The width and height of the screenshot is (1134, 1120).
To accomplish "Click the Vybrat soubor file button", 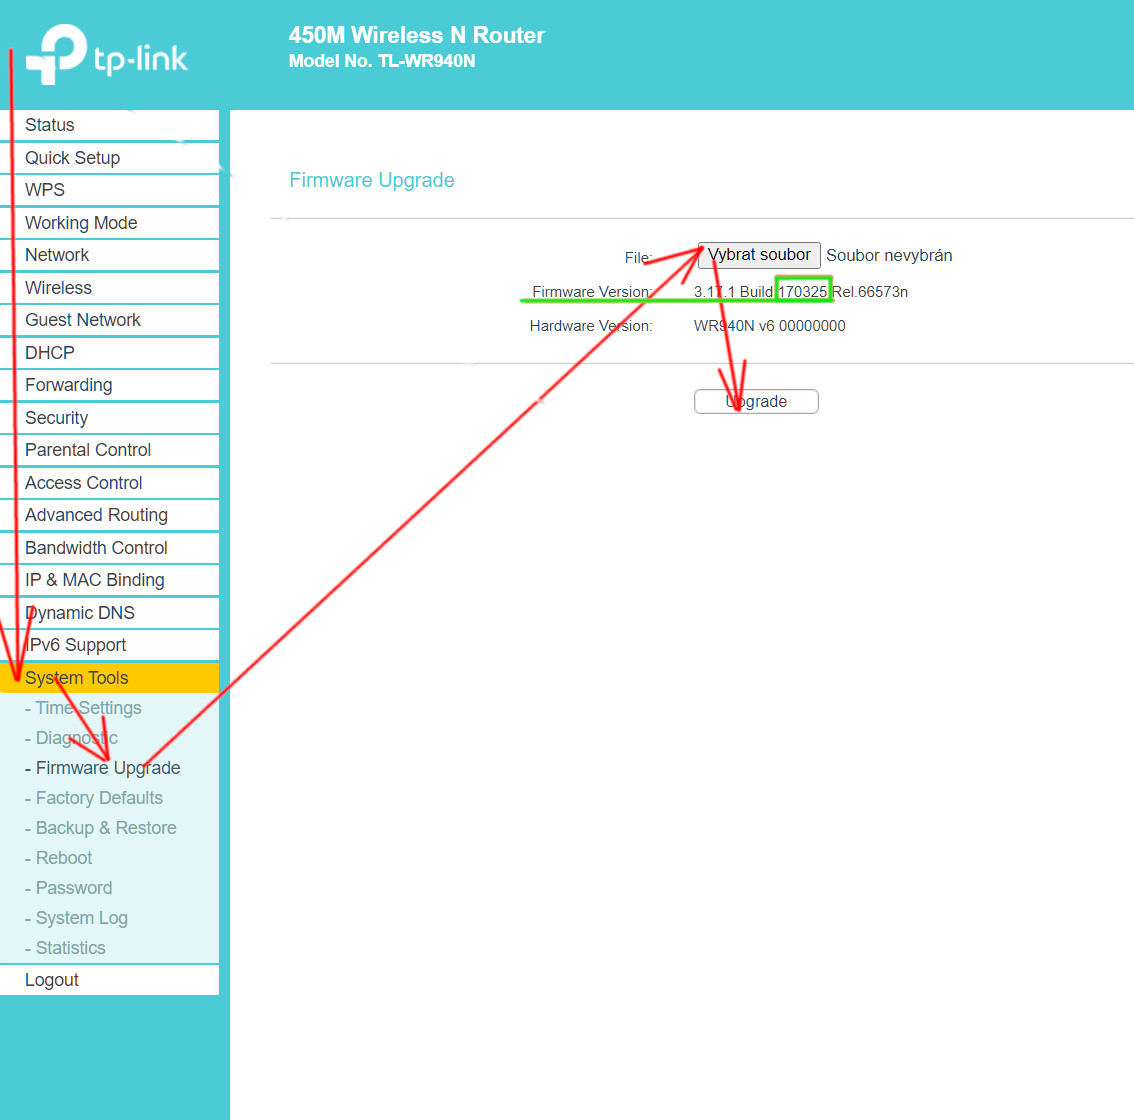I will 759,255.
